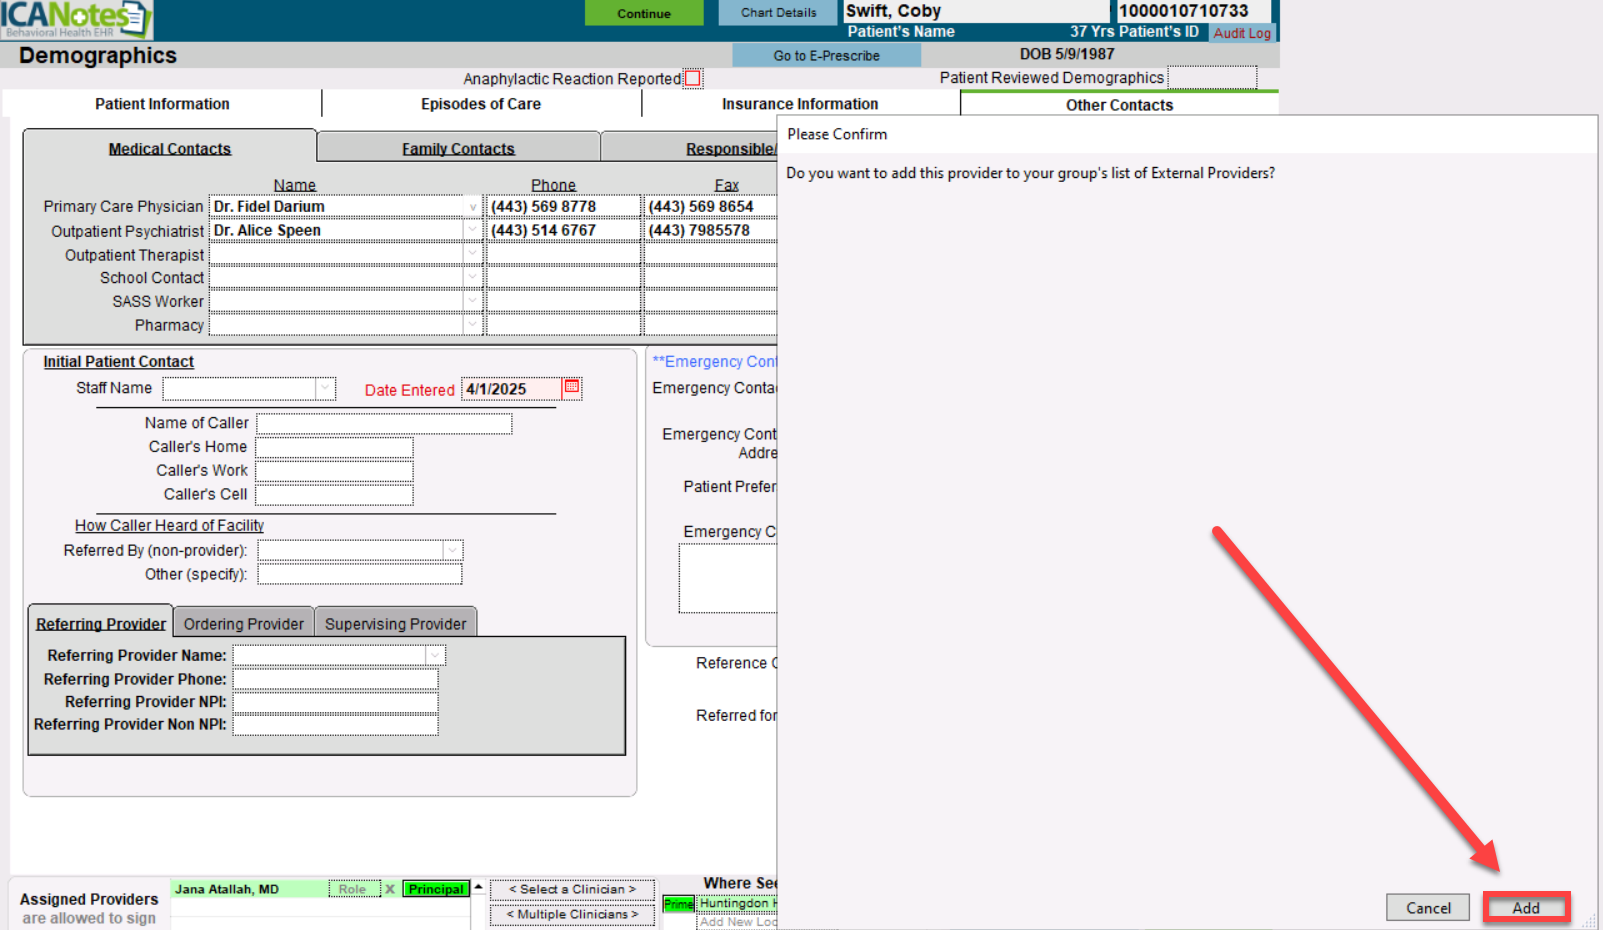The height and width of the screenshot is (930, 1603).
Task: Click the green Principal provider badge
Action: pos(436,889)
